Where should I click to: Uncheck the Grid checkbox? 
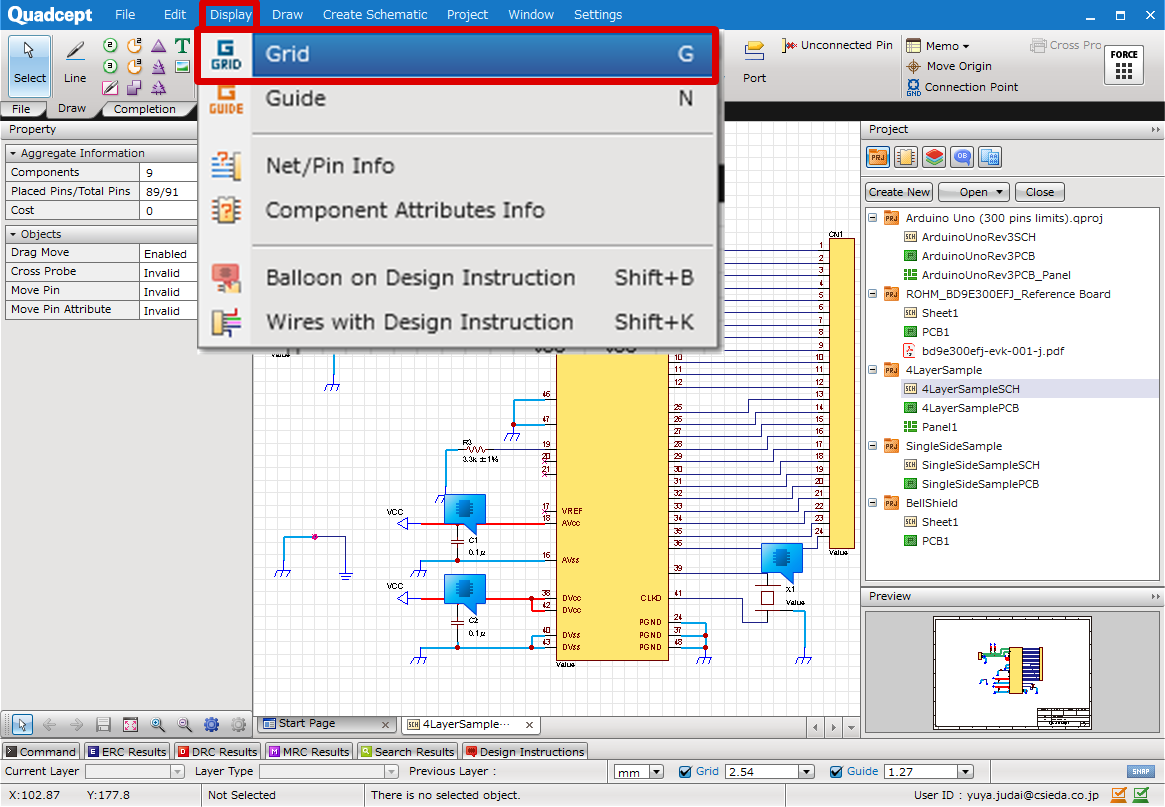click(x=685, y=772)
